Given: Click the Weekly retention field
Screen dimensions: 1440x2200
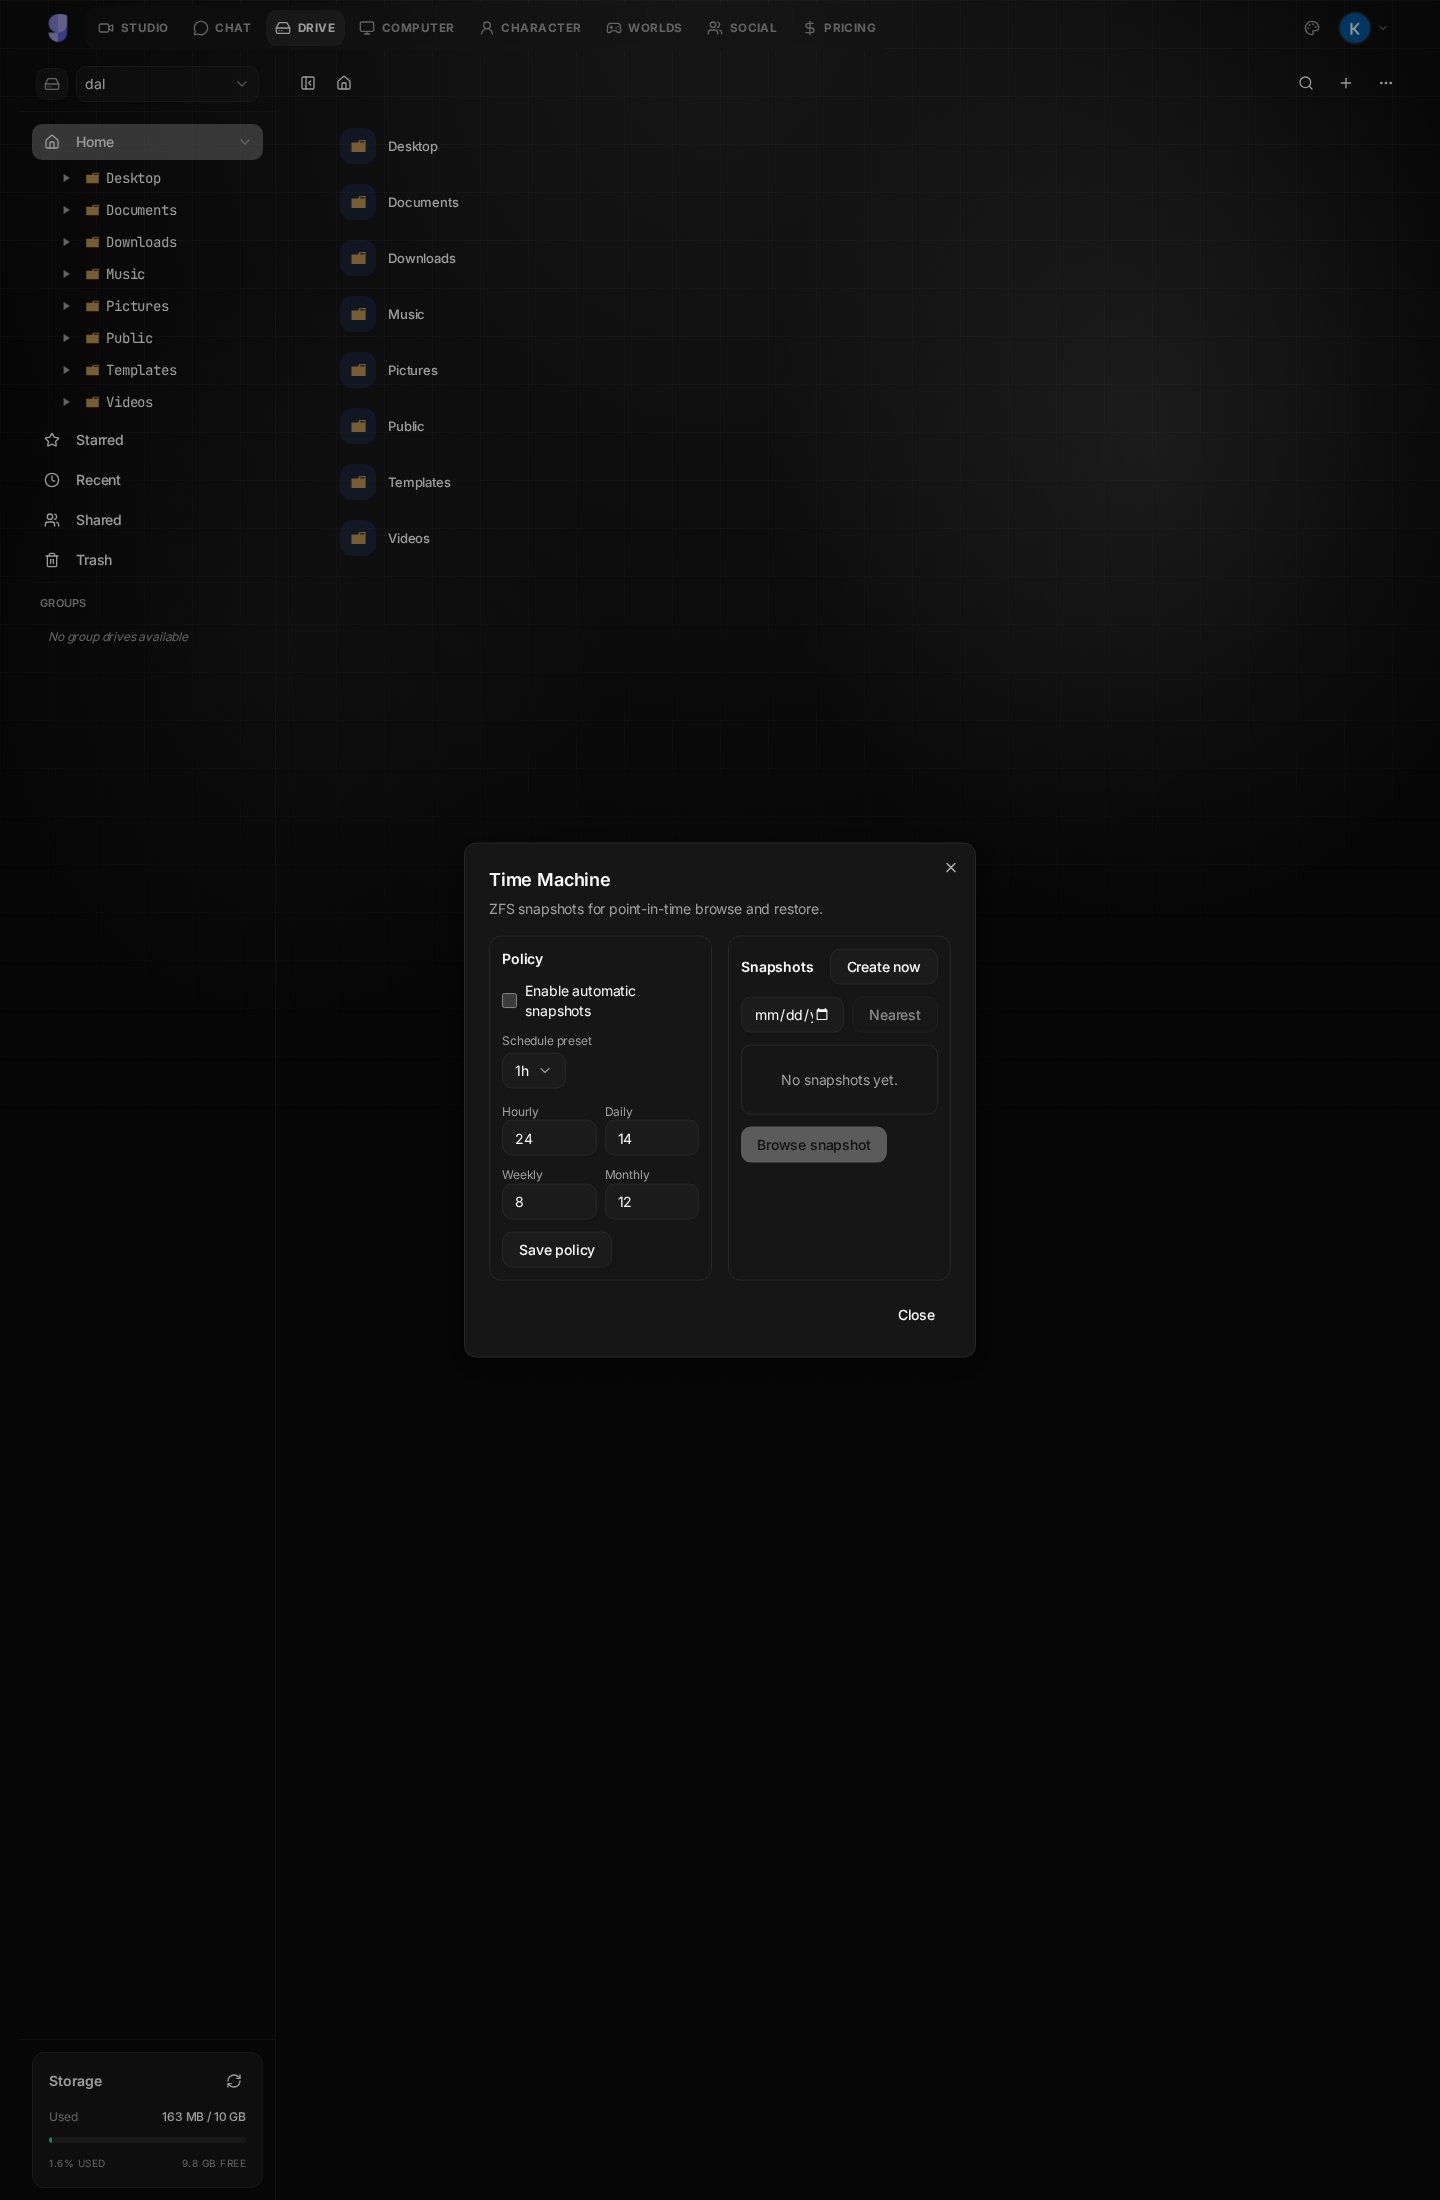Looking at the screenshot, I should coord(549,1202).
